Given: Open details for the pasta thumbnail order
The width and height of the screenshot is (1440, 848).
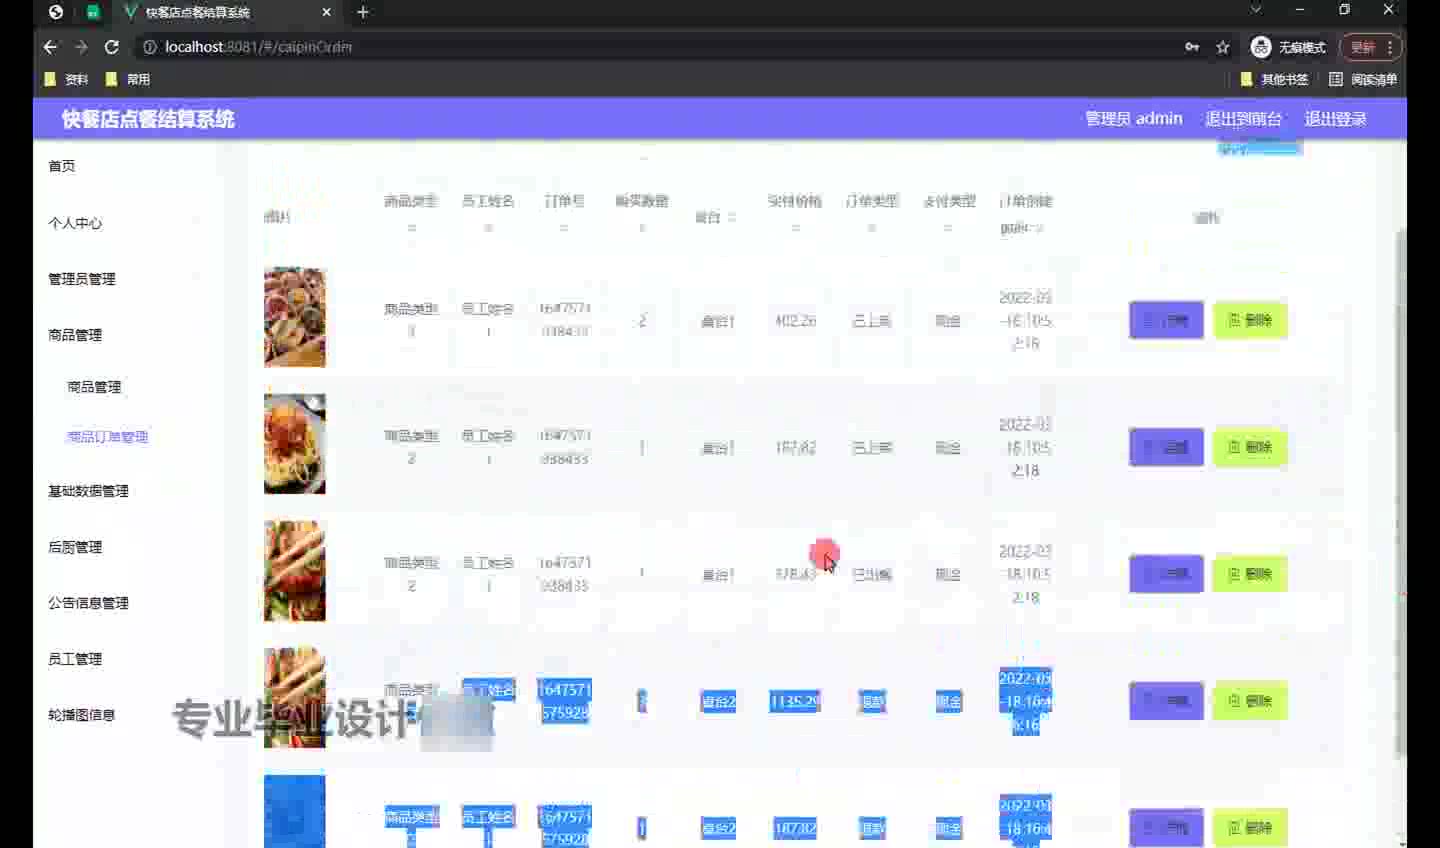Looking at the screenshot, I should [x=1166, y=447].
